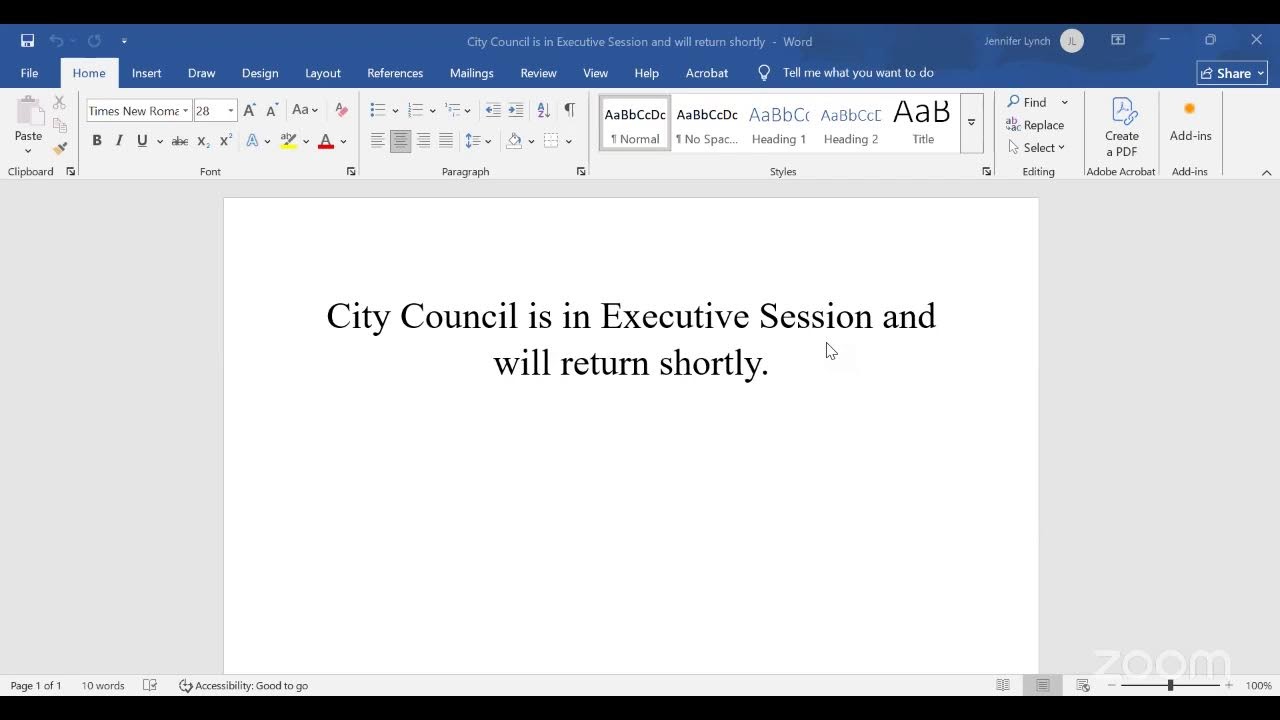1280x720 pixels.
Task: Apply a bulleted list
Action: click(377, 110)
